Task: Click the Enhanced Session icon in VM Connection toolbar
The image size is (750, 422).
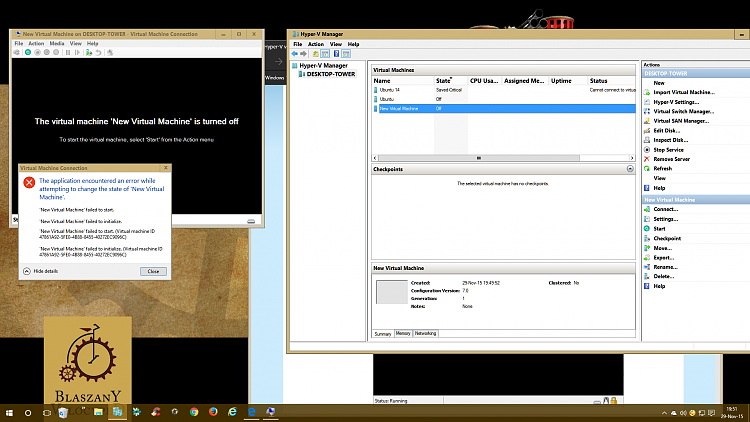Action: (x=110, y=53)
